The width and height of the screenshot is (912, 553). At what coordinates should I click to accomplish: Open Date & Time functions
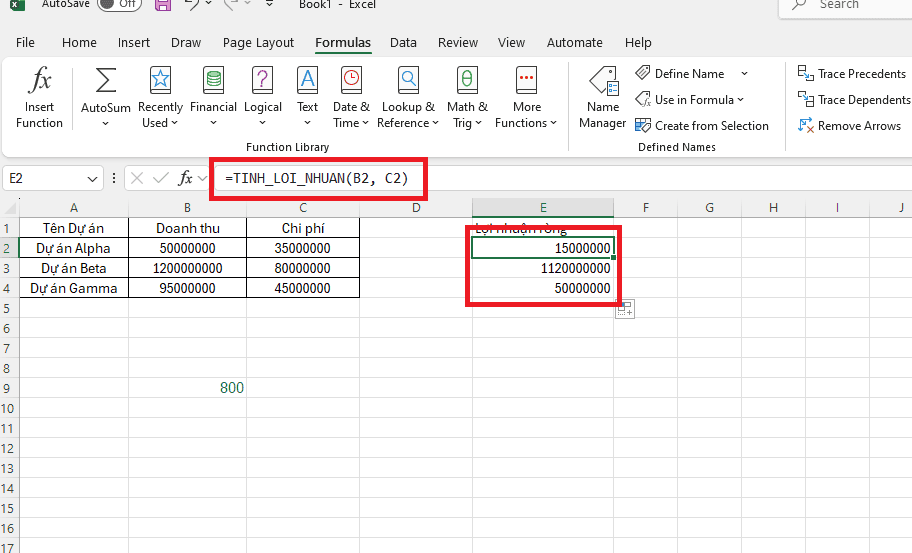pyautogui.click(x=351, y=97)
